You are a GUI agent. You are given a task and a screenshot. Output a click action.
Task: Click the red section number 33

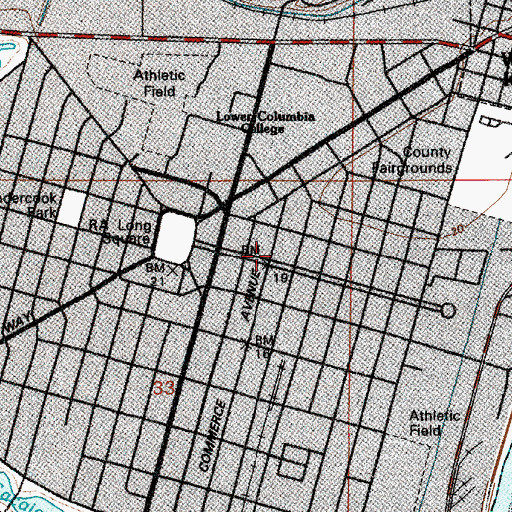(x=164, y=388)
